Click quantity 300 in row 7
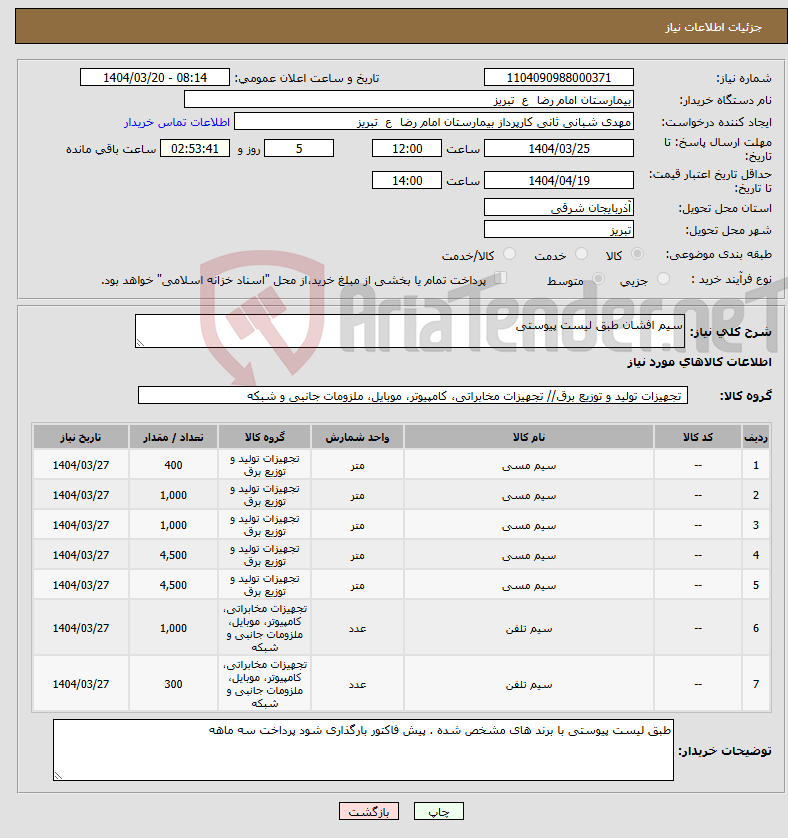Image resolution: width=788 pixels, height=838 pixels. (x=173, y=684)
